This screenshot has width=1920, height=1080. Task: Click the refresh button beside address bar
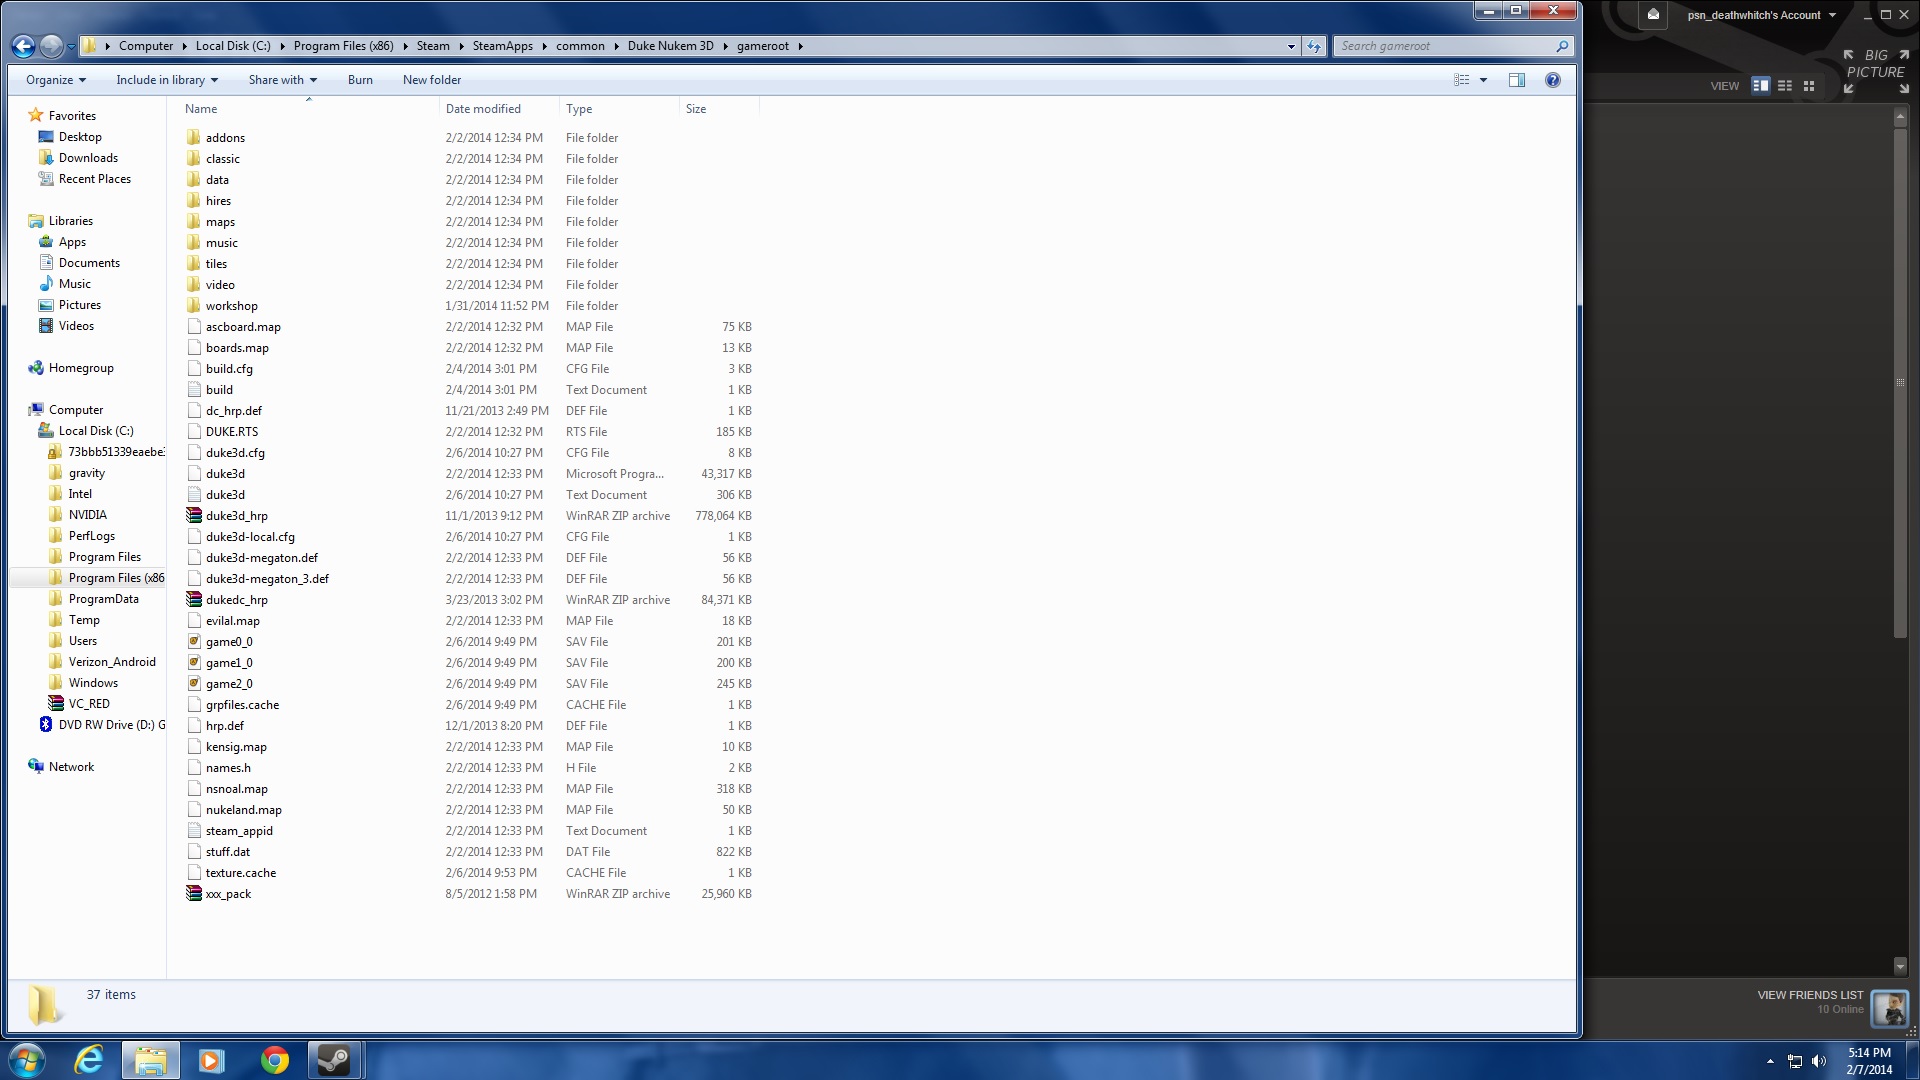point(1314,46)
